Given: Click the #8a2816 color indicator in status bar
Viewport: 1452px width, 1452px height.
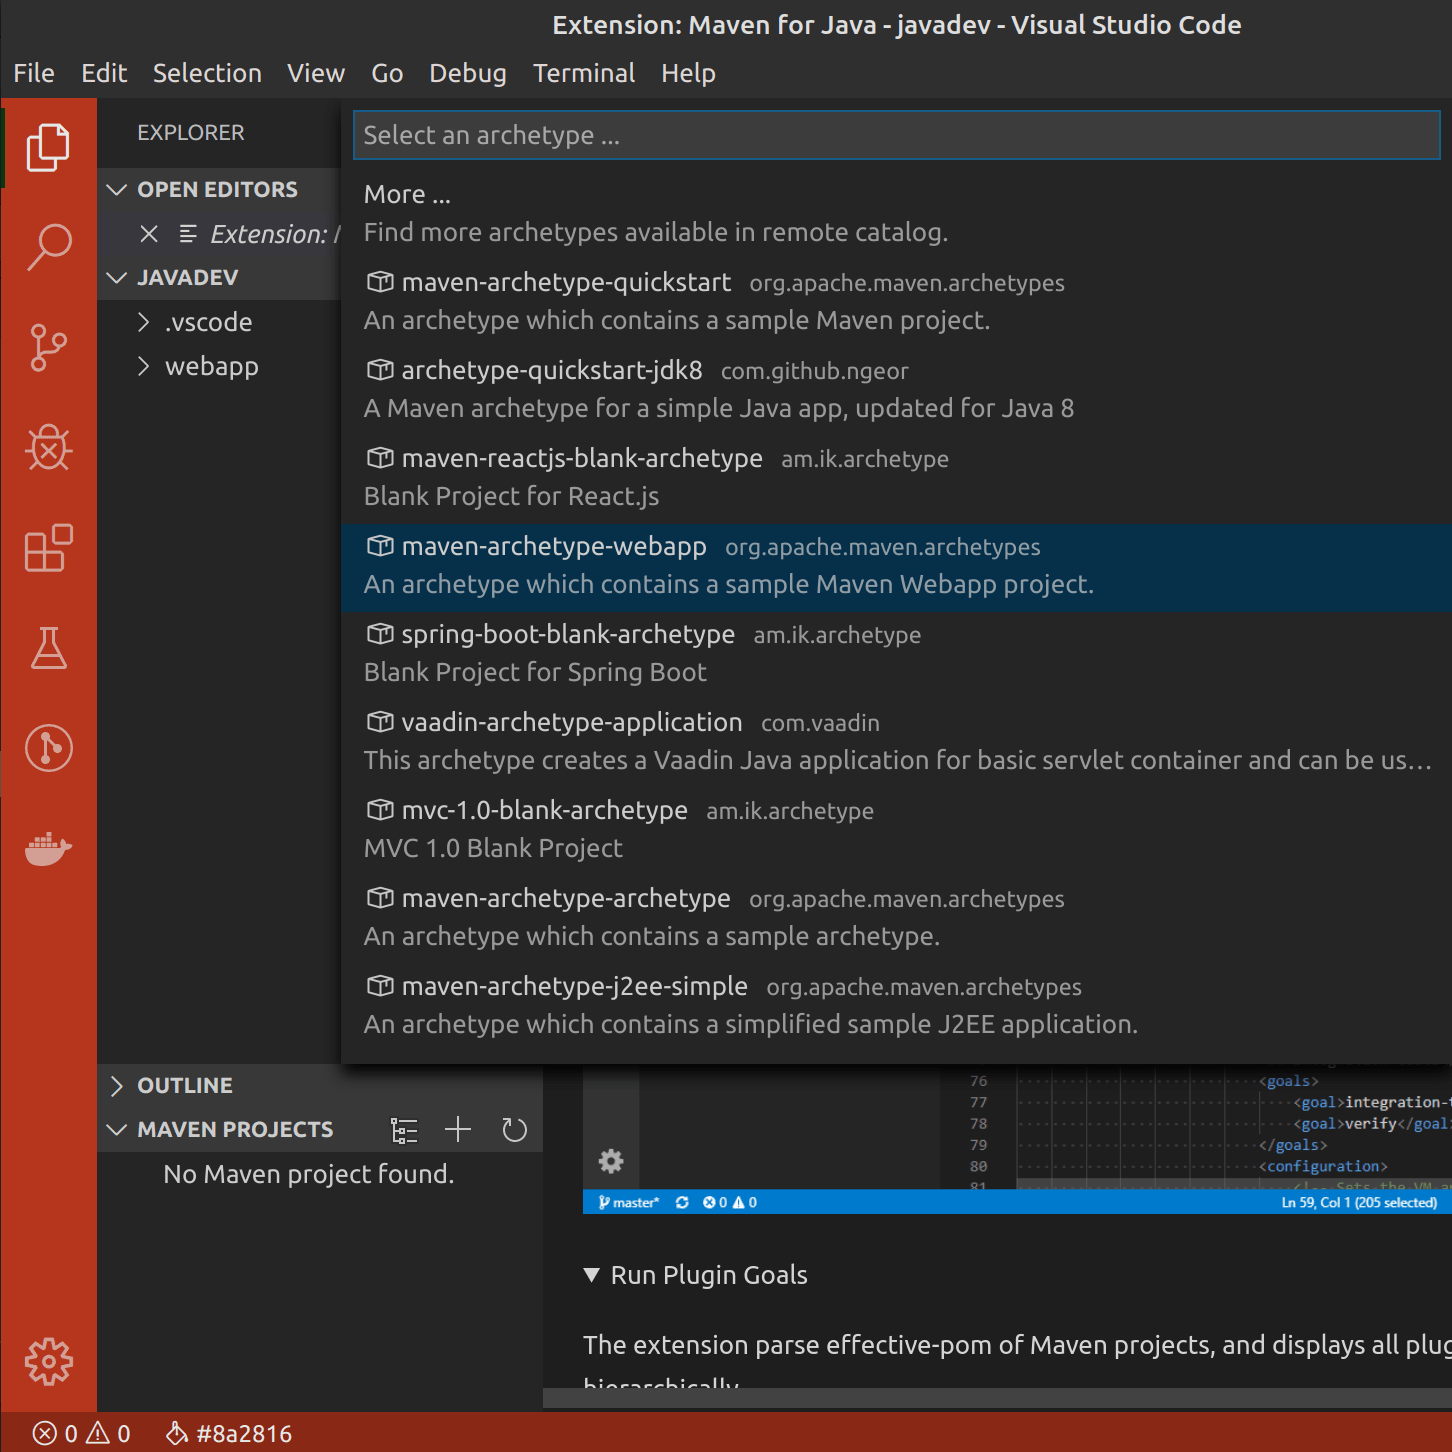Looking at the screenshot, I should 229,1433.
